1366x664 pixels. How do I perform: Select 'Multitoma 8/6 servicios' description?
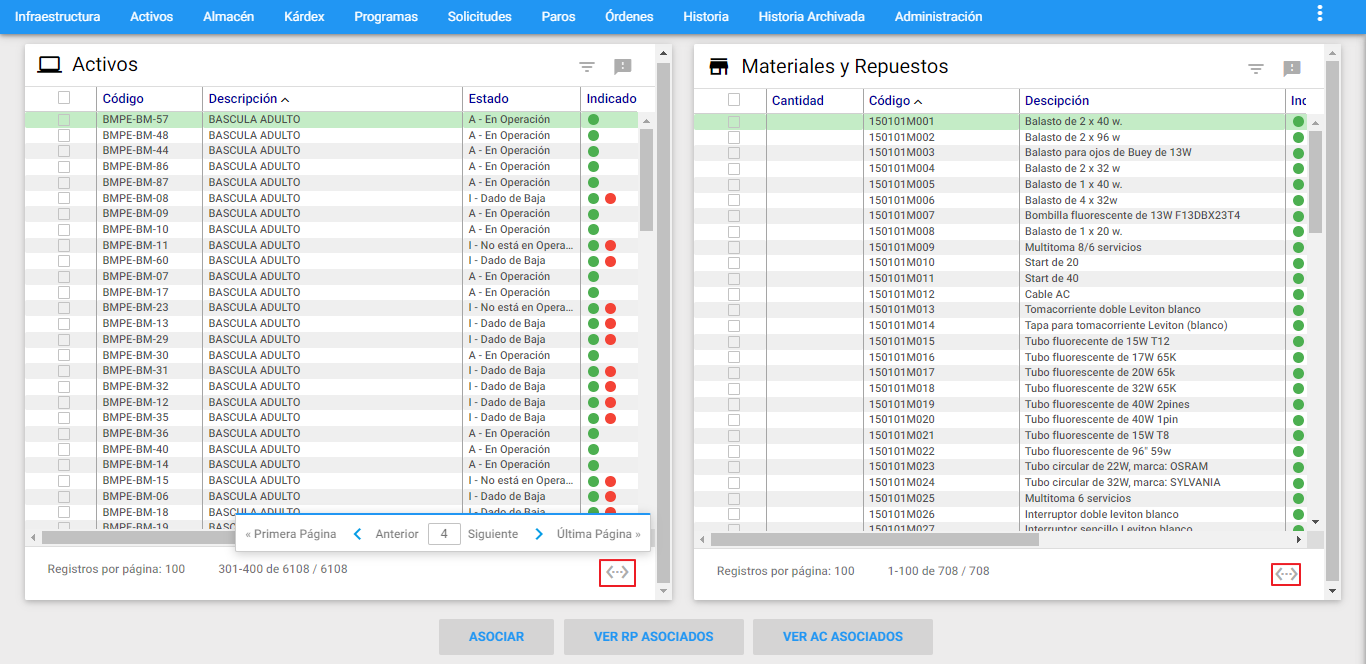(1083, 248)
